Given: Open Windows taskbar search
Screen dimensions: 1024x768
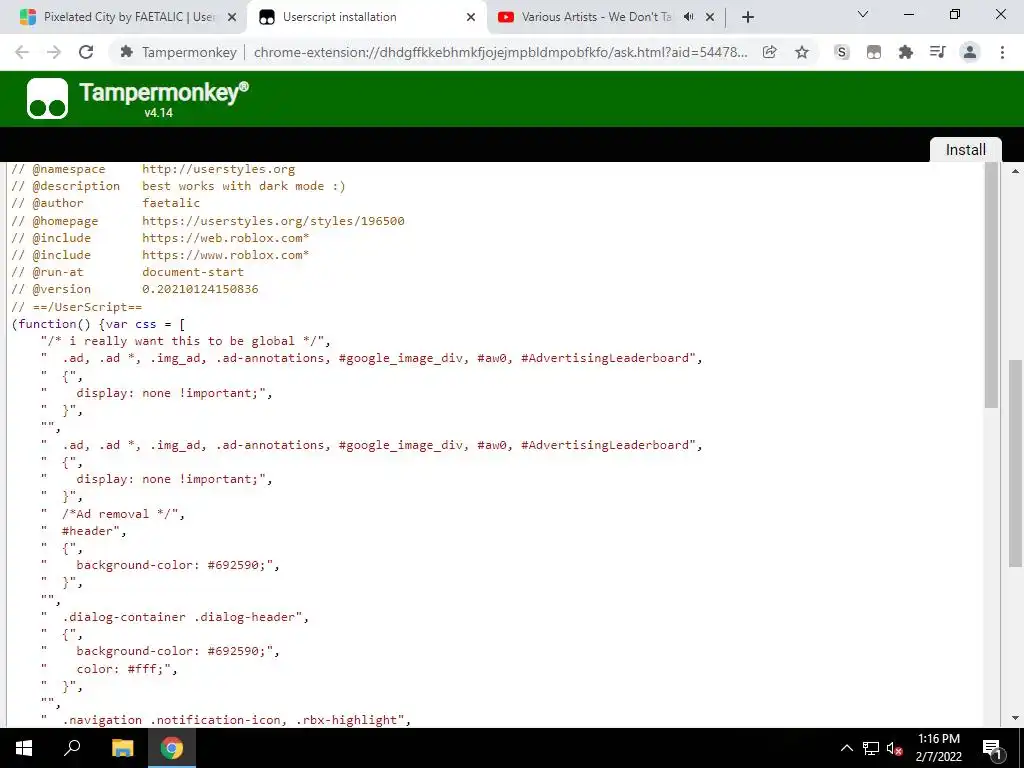Looking at the screenshot, I should 72,748.
